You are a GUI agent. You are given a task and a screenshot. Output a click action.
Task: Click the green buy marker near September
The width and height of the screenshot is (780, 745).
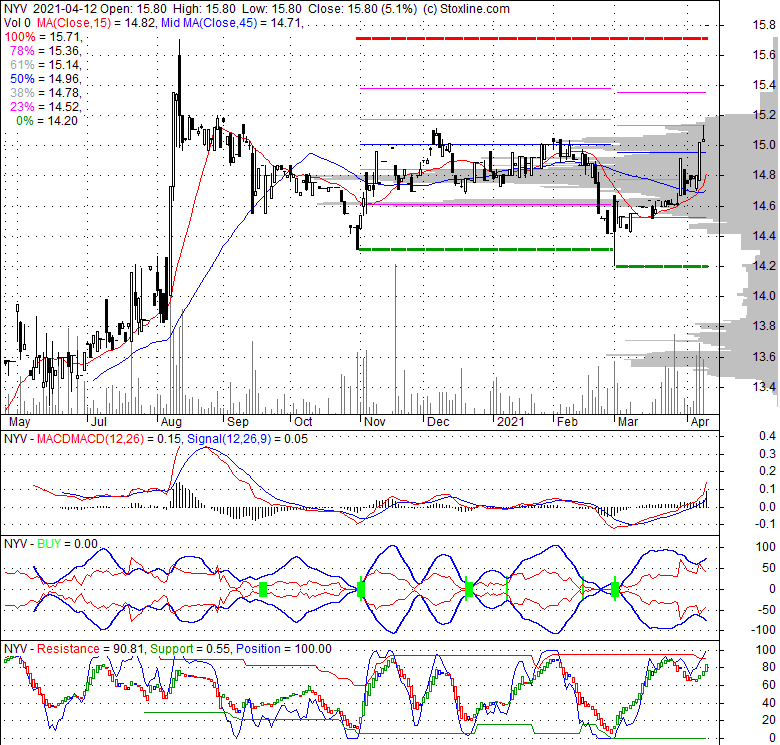click(263, 590)
